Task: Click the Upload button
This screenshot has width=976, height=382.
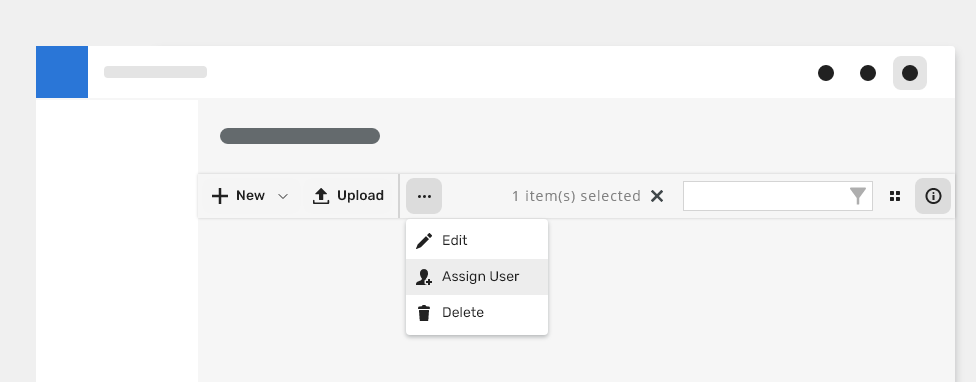Action: coord(348,196)
